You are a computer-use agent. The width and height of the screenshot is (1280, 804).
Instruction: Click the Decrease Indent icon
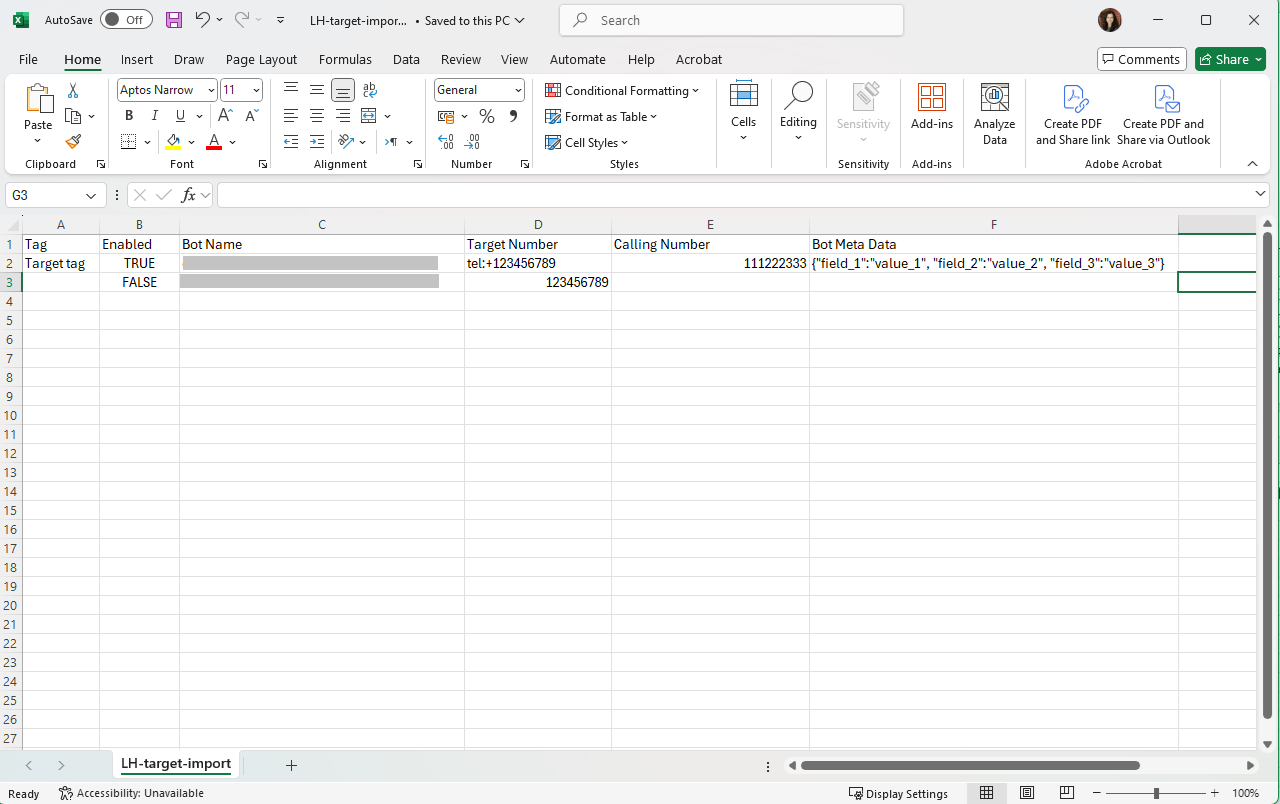coord(291,142)
